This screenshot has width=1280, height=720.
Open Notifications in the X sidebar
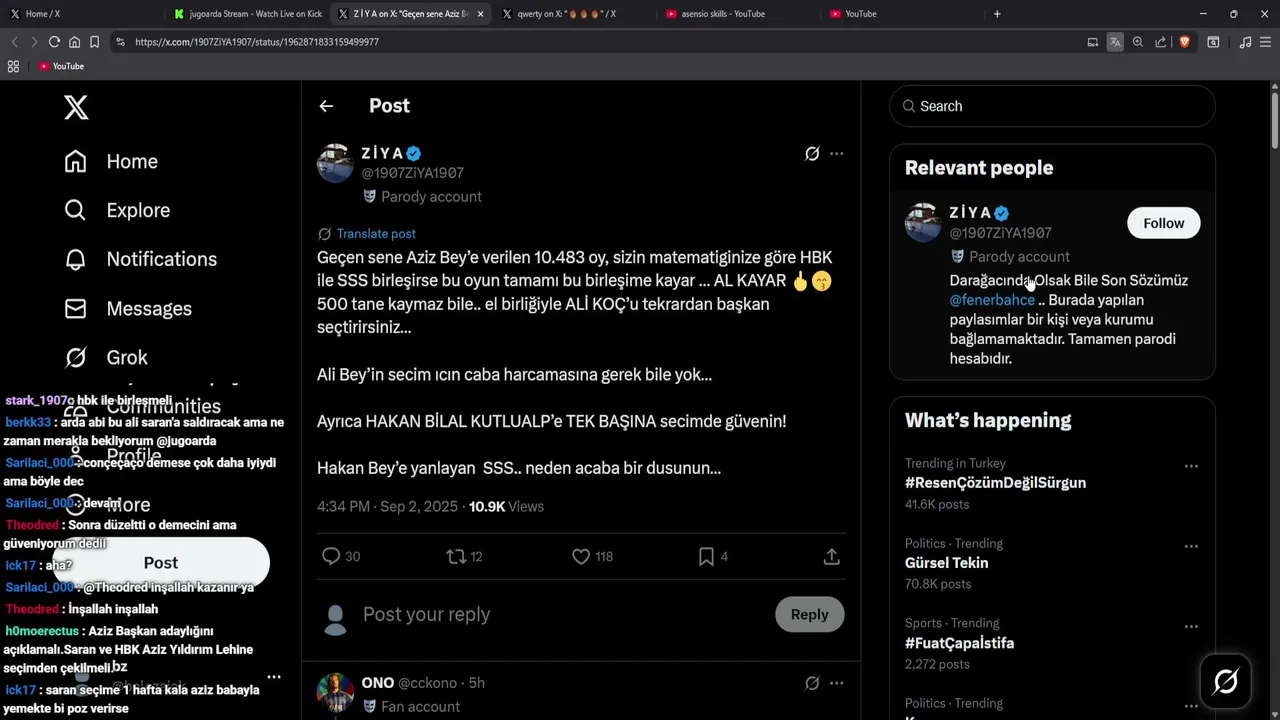140,259
